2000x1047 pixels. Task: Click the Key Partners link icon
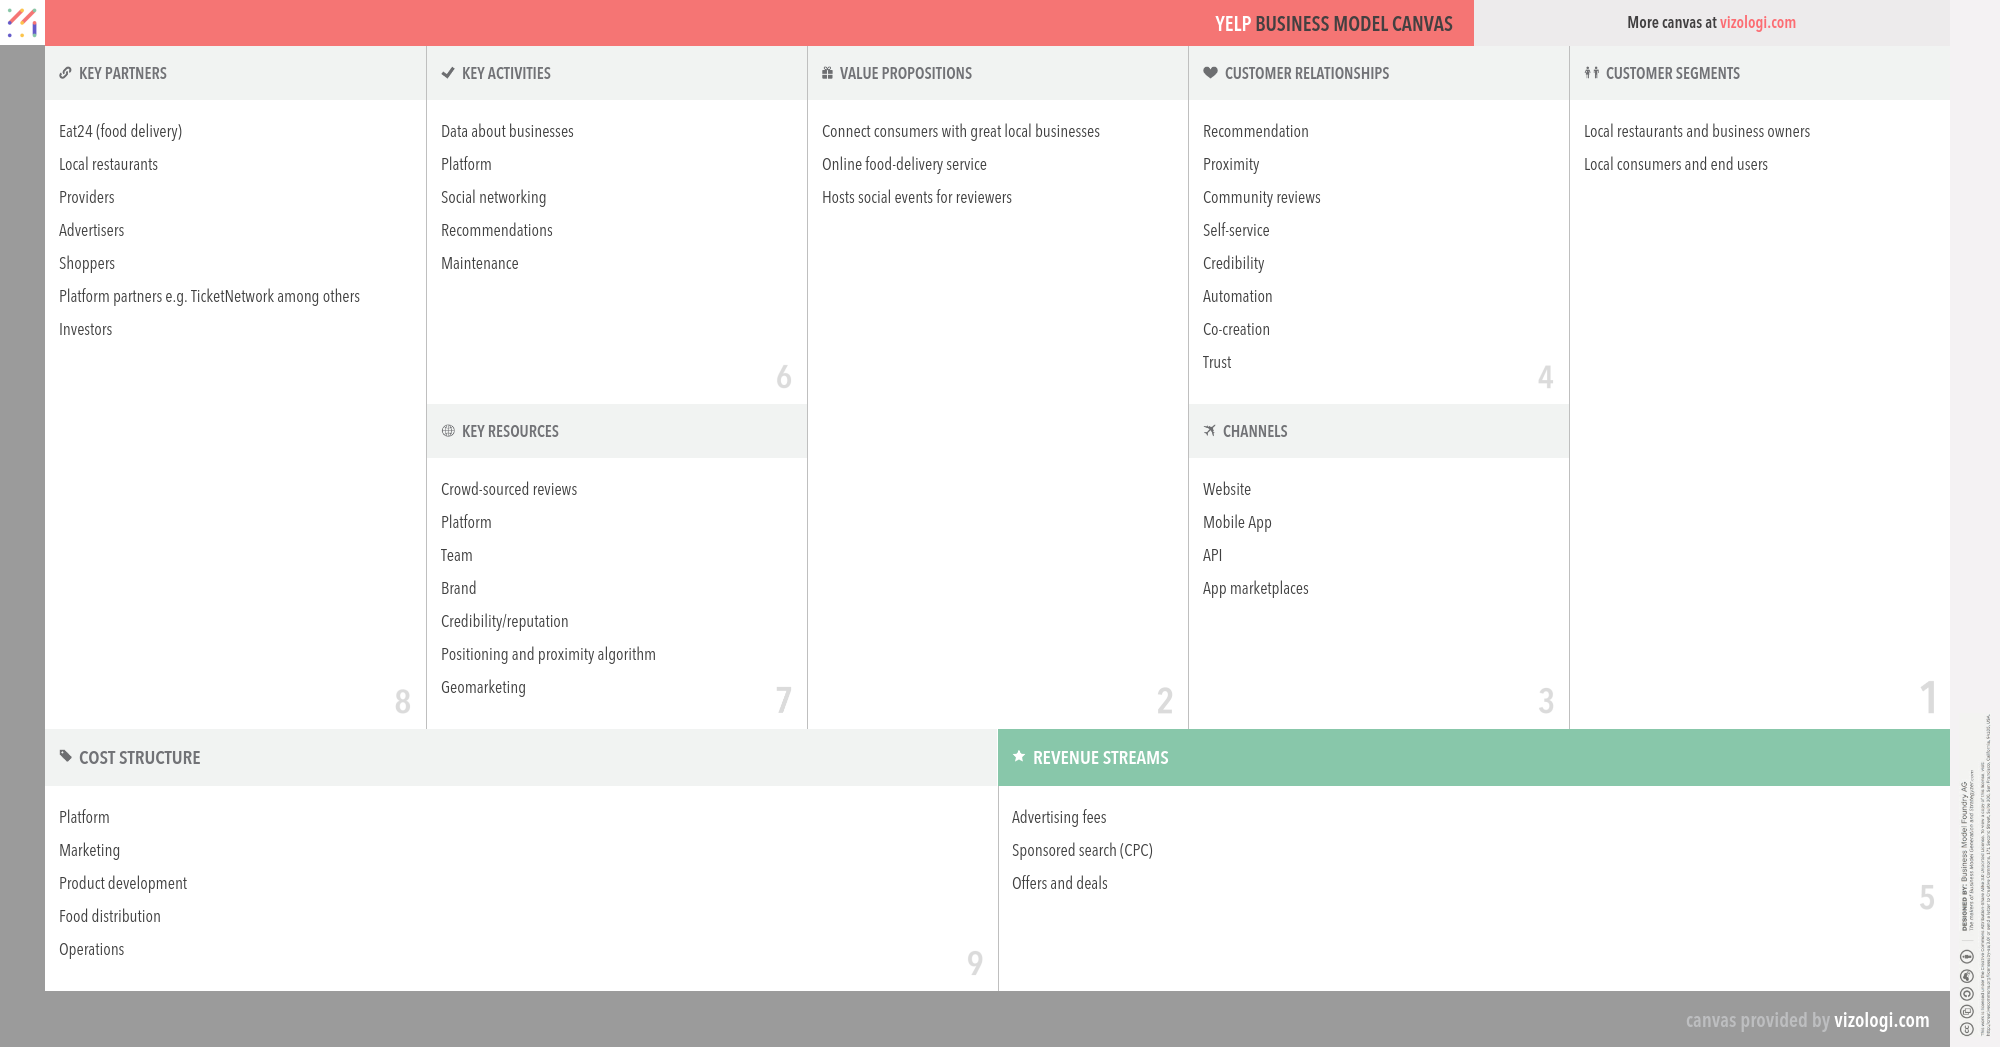pyautogui.click(x=65, y=73)
